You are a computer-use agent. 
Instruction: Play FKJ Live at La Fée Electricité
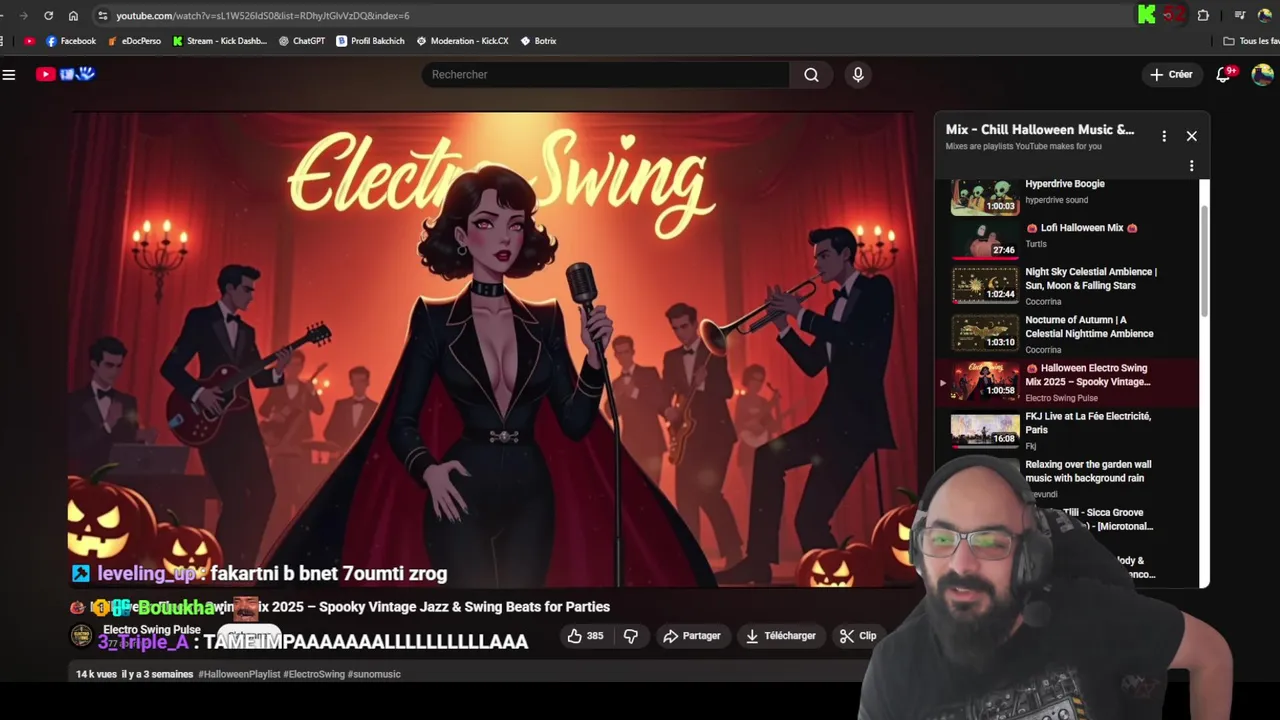pos(1066,430)
